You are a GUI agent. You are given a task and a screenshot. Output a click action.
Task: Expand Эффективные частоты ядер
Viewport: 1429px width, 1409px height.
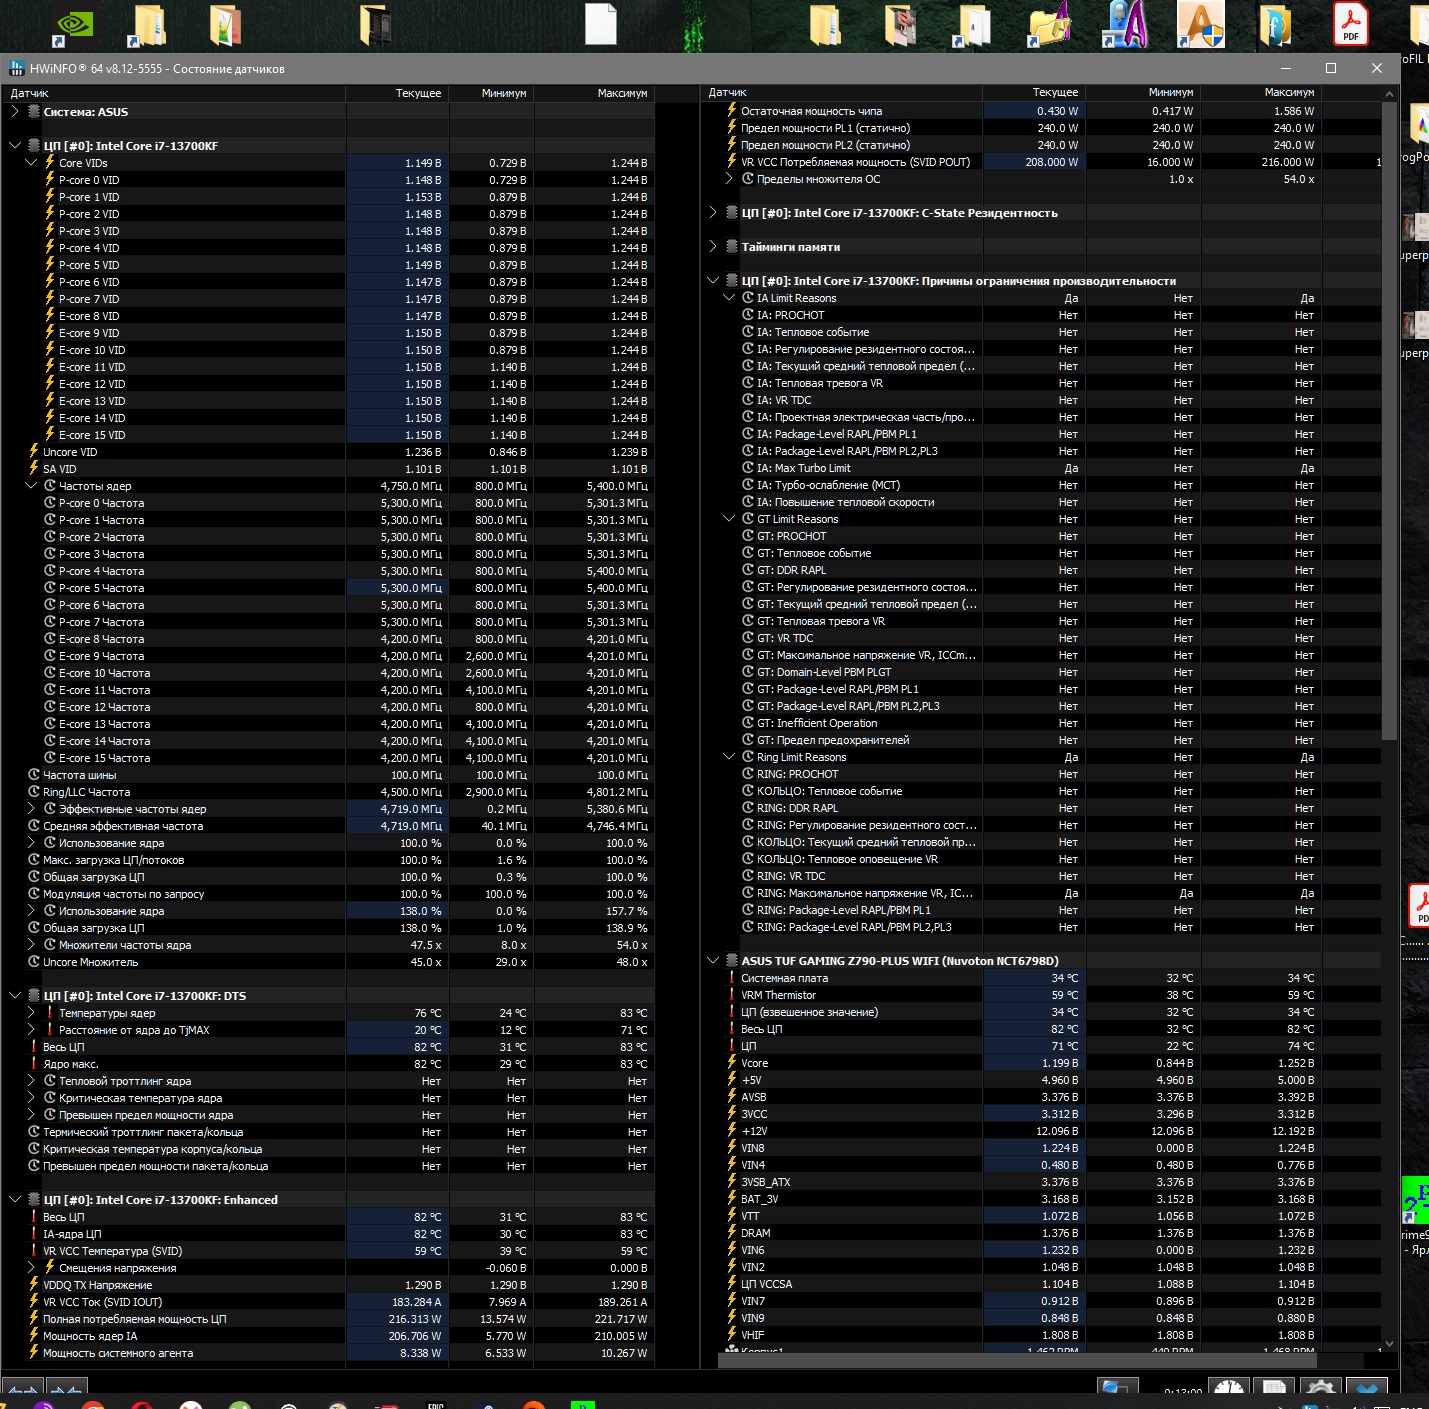(x=31, y=809)
